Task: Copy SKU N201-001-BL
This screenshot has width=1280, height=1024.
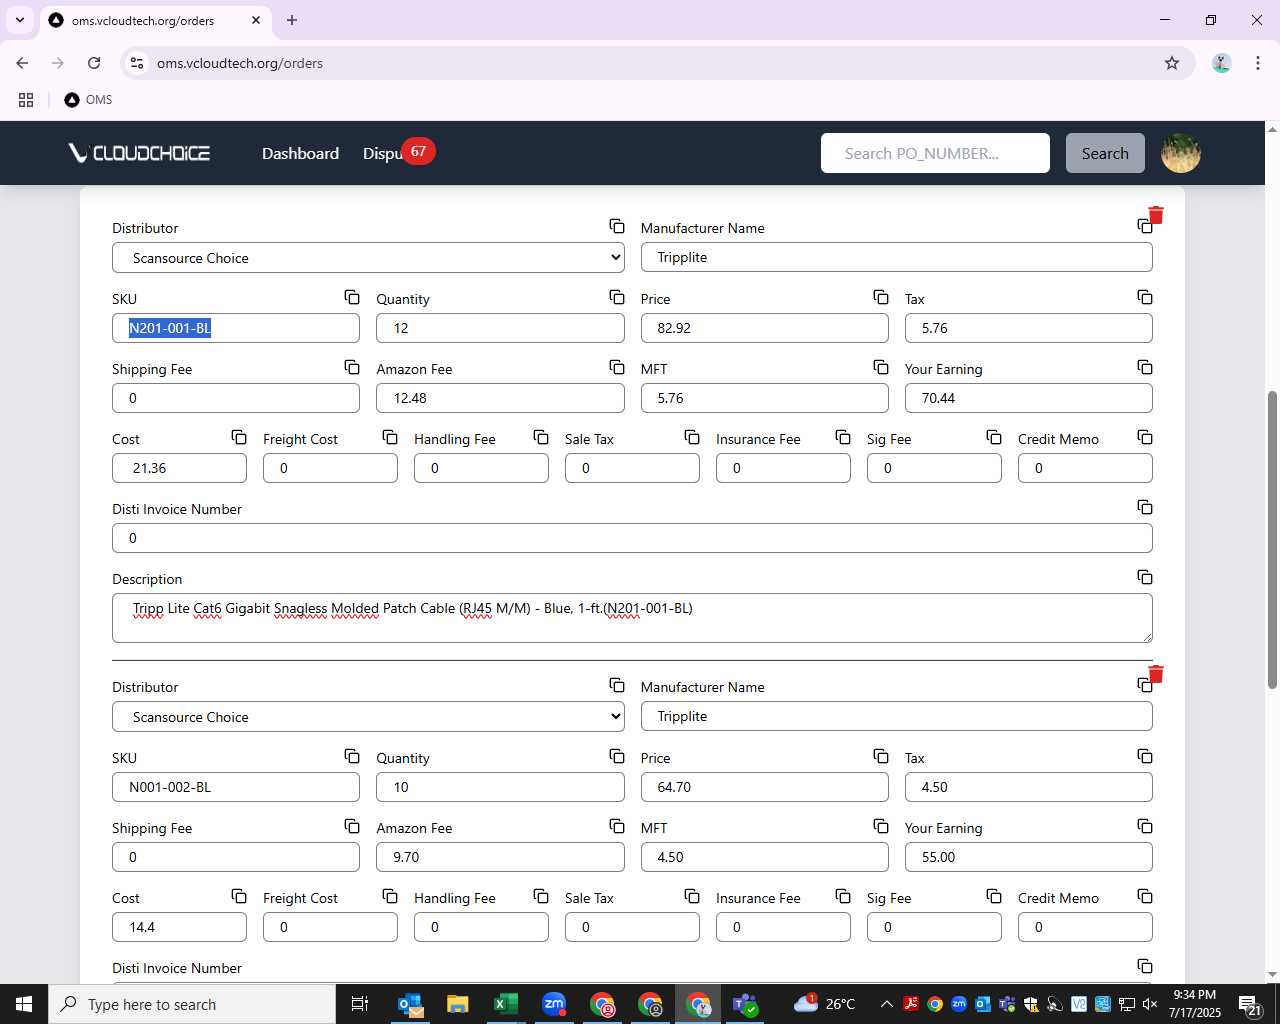Action: (352, 297)
